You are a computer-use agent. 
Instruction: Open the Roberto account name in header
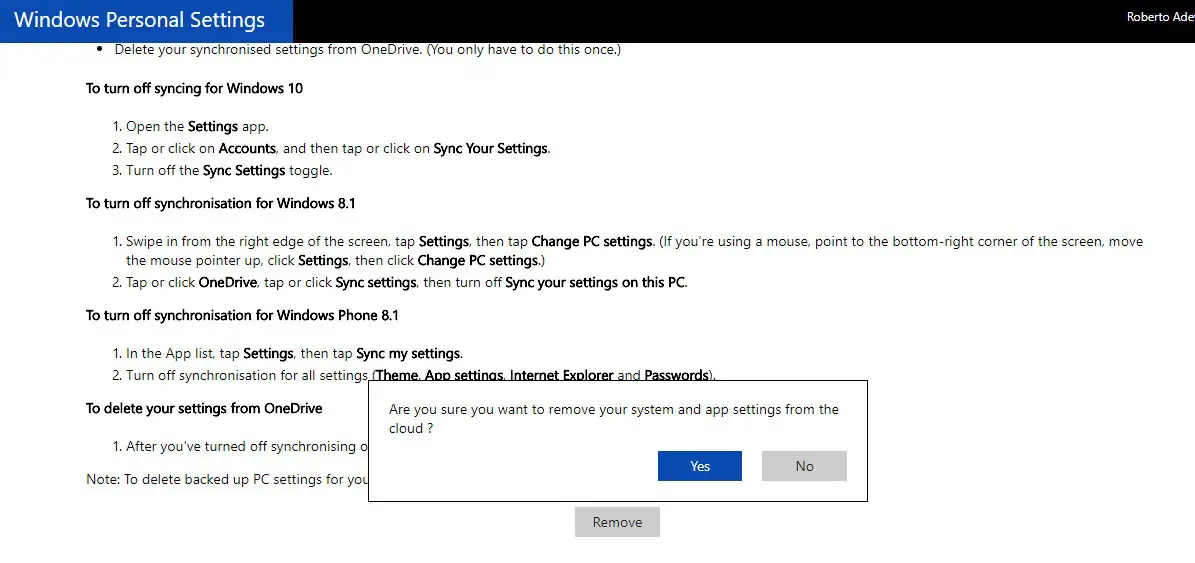pyautogui.click(x=1160, y=17)
